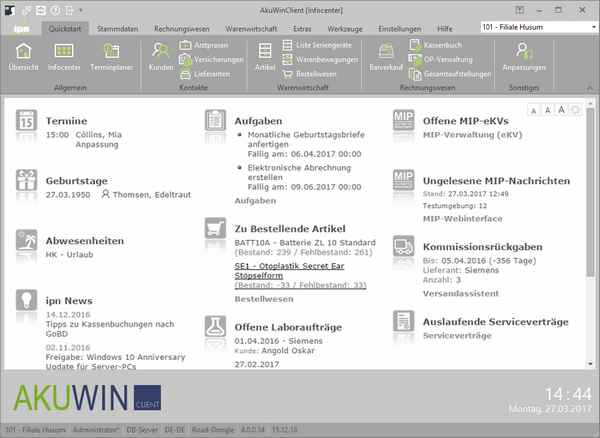The width and height of the screenshot is (600, 438).
Task: Open the Artikel ribbon icon
Action: [x=265, y=57]
